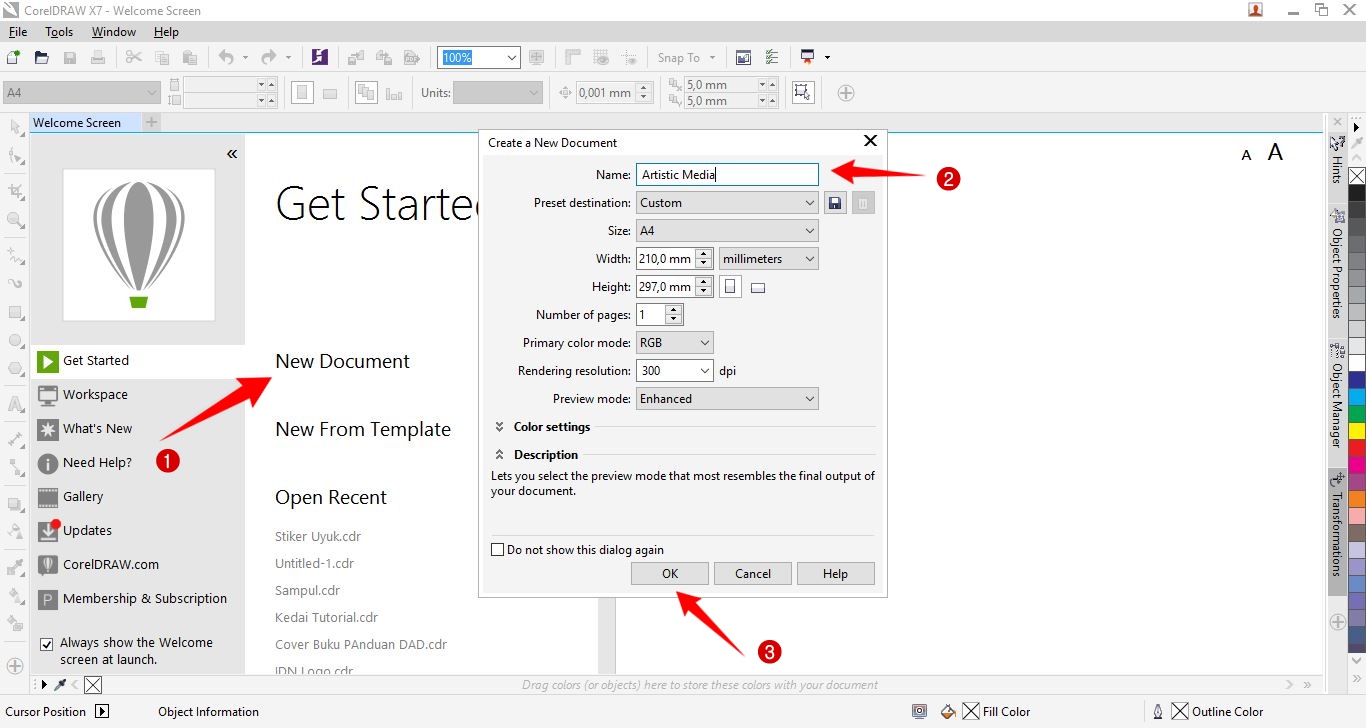Expand the Color settings section
This screenshot has height=728, width=1366.
click(499, 427)
